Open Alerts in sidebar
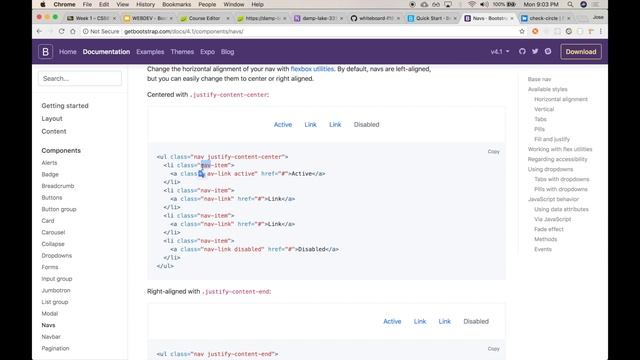640x360 pixels. pyautogui.click(x=49, y=162)
